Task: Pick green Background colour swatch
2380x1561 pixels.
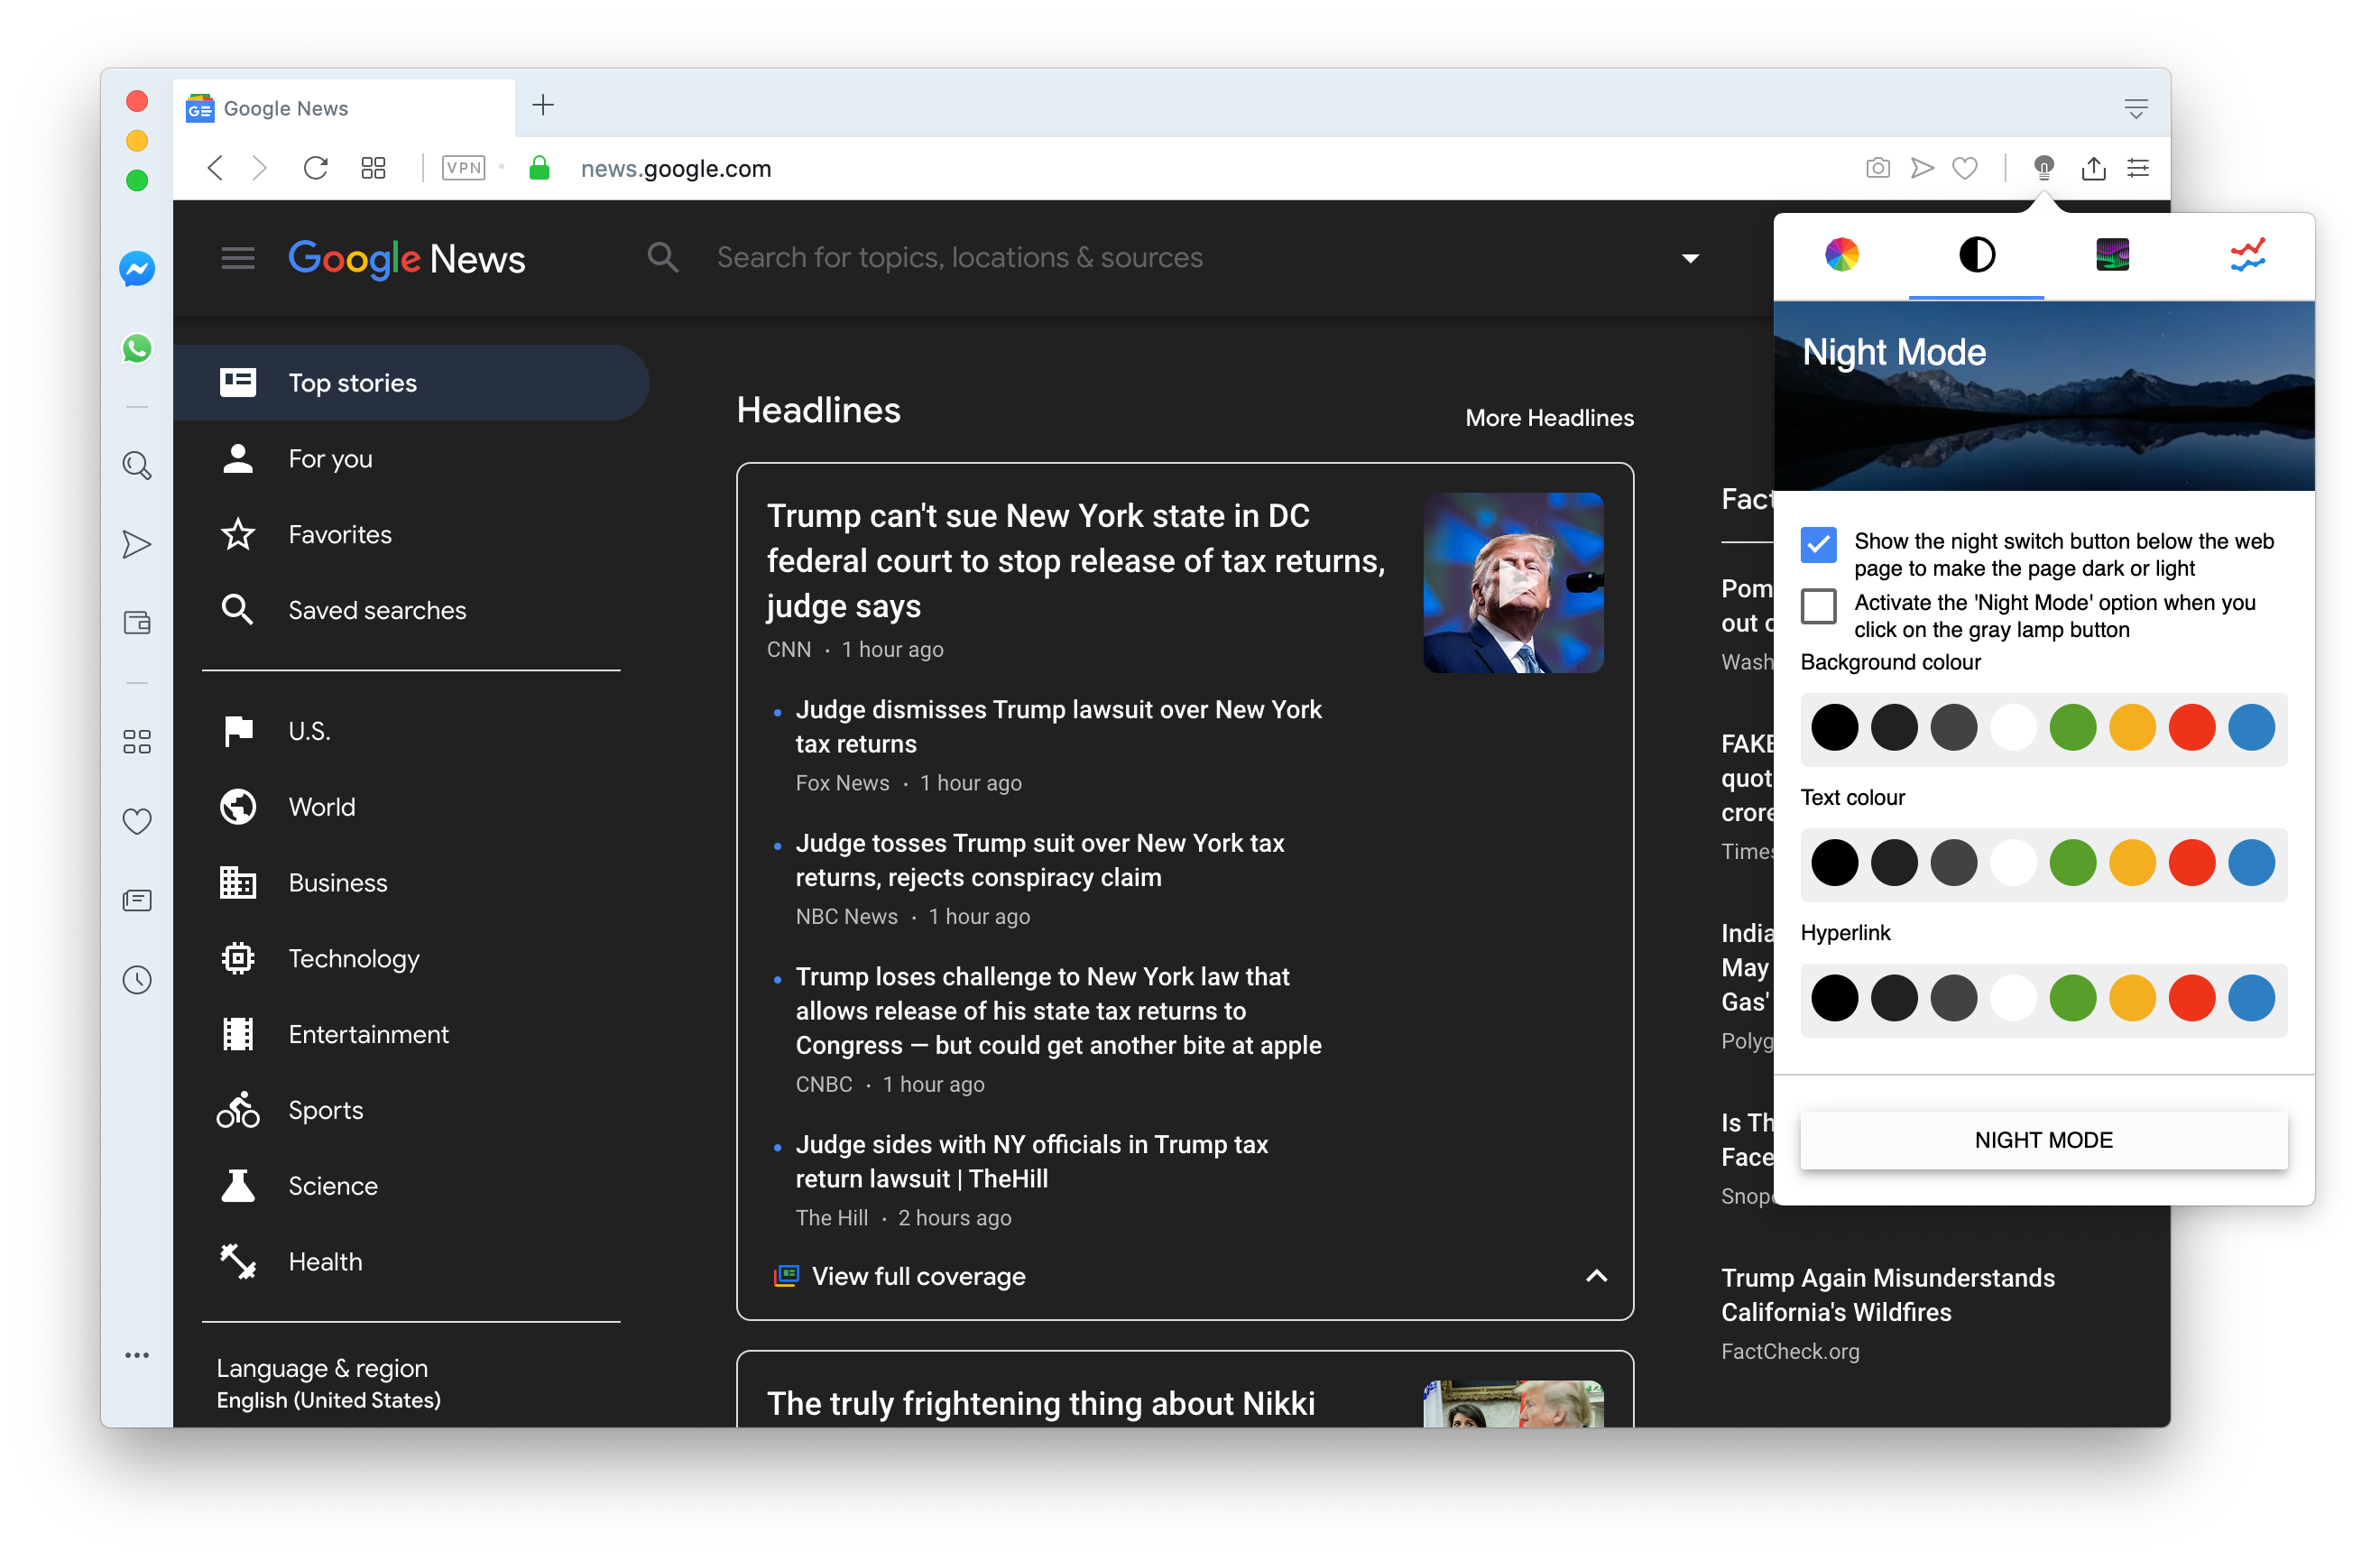Action: click(x=2073, y=727)
